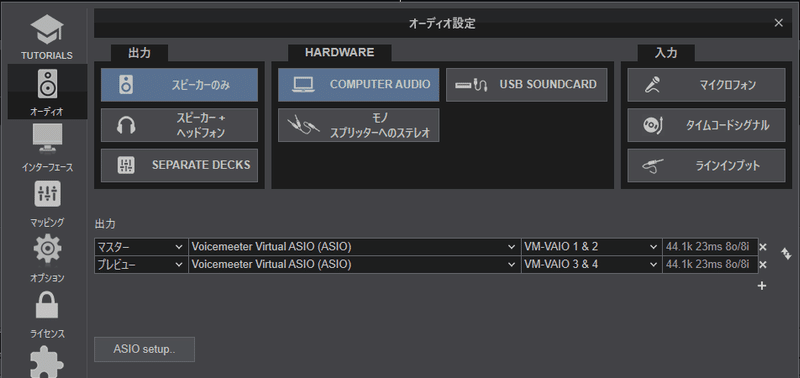
Task: Click master row 44.1k 23ms 8o/8i info
Action: (710, 247)
